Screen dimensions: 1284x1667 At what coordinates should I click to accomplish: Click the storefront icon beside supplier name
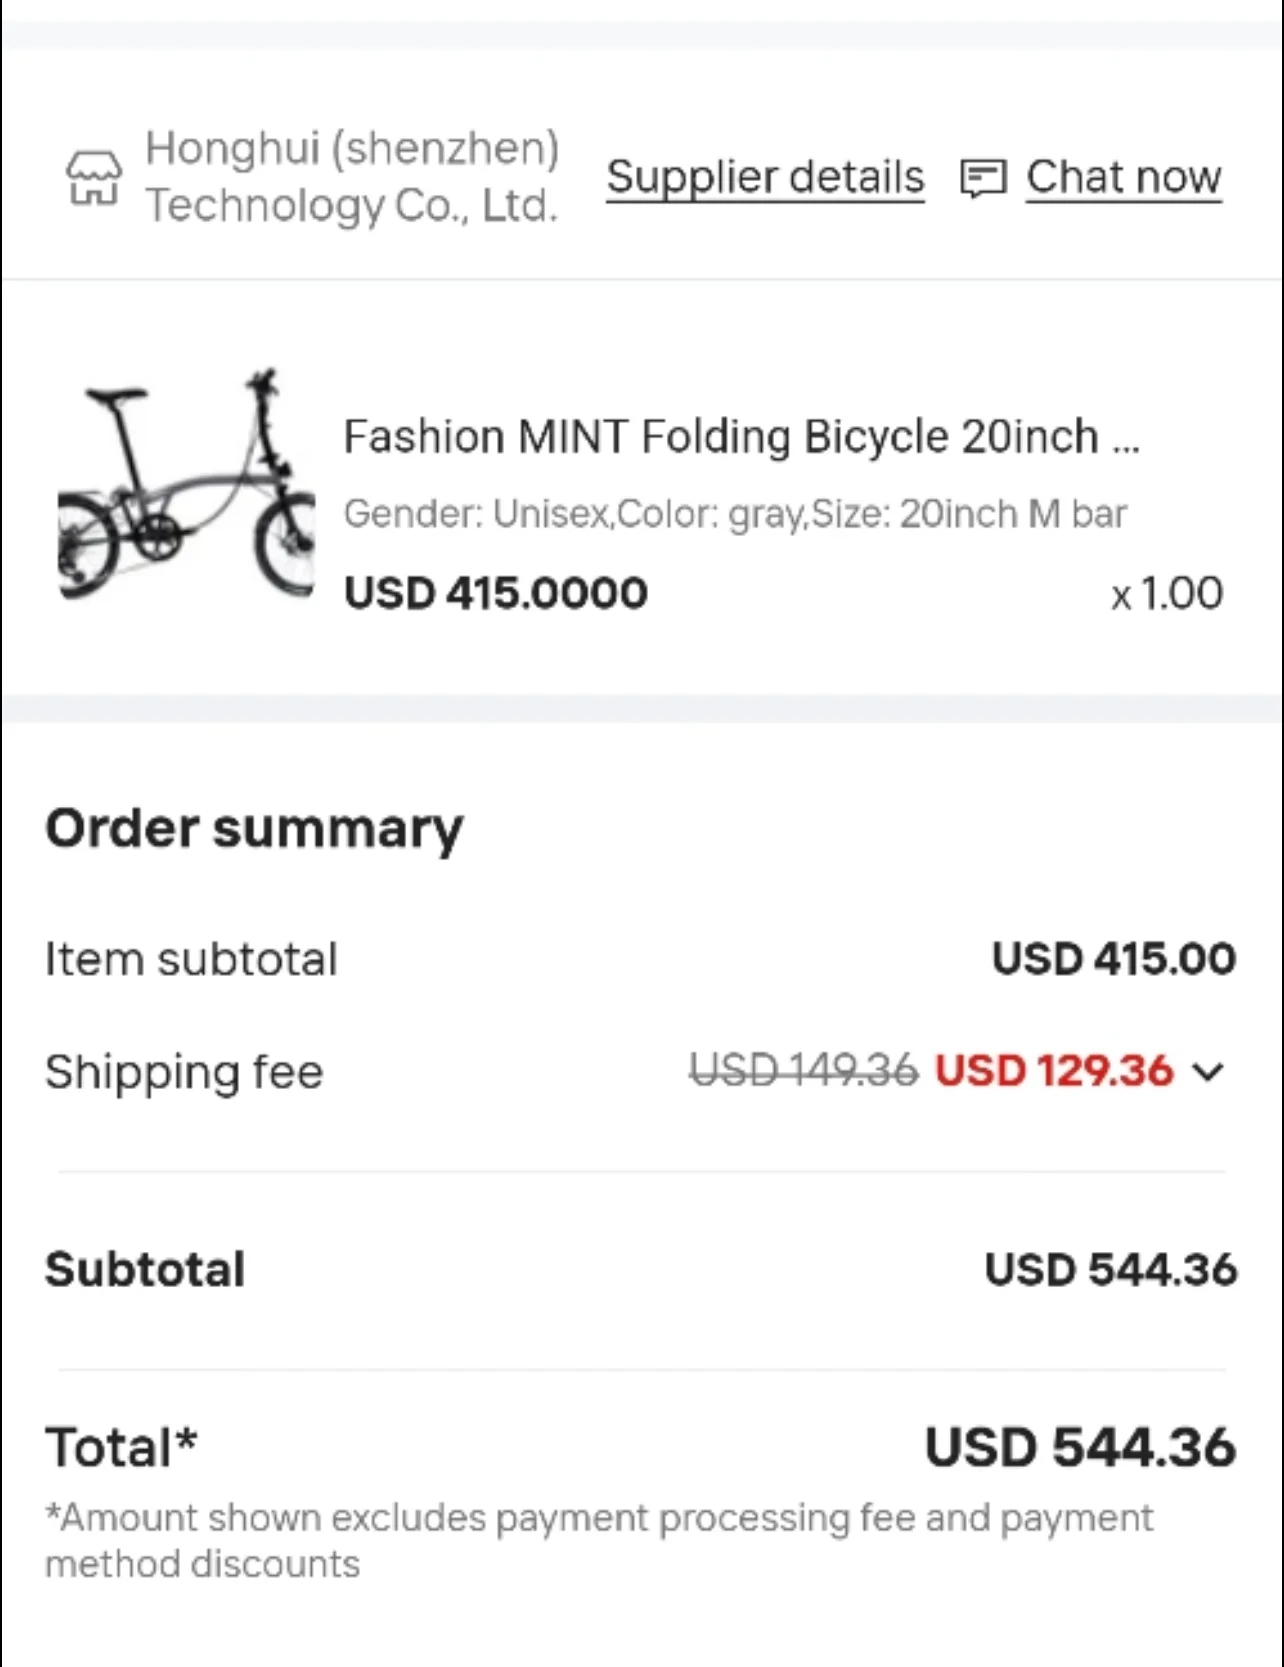(x=94, y=178)
